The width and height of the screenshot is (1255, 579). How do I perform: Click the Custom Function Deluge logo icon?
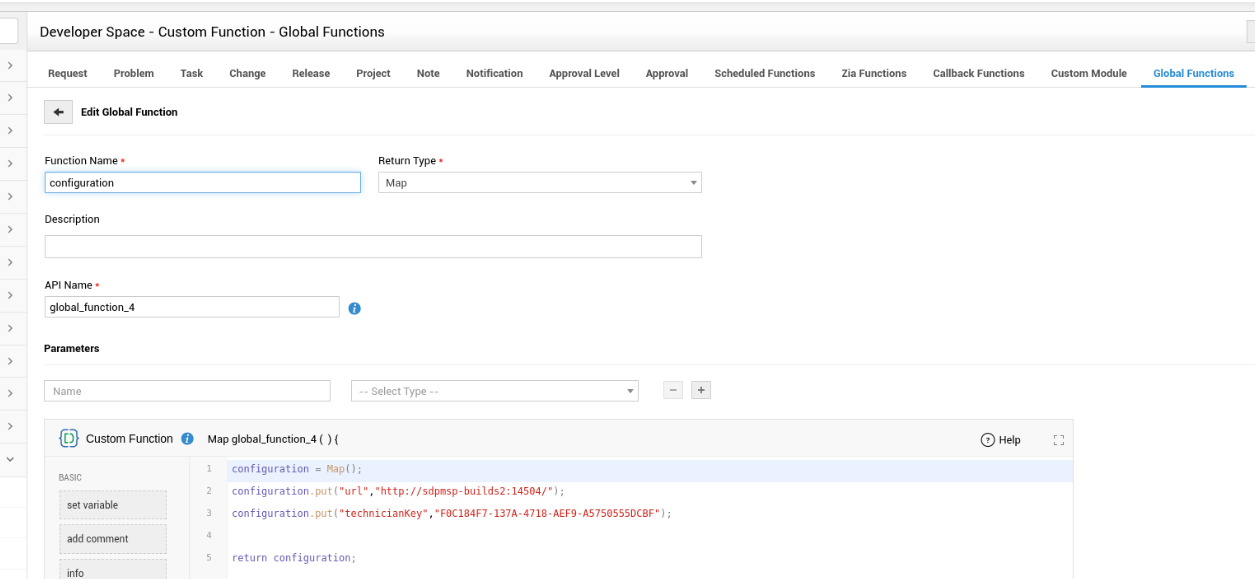click(69, 438)
